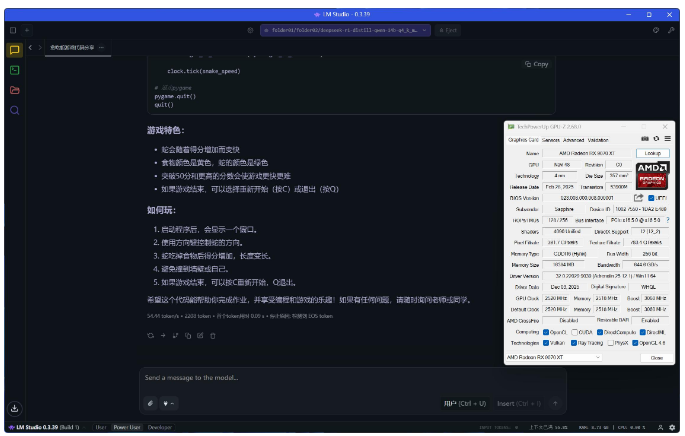
Task: Open the Chat section in left sidebar
Action: click(x=14, y=49)
